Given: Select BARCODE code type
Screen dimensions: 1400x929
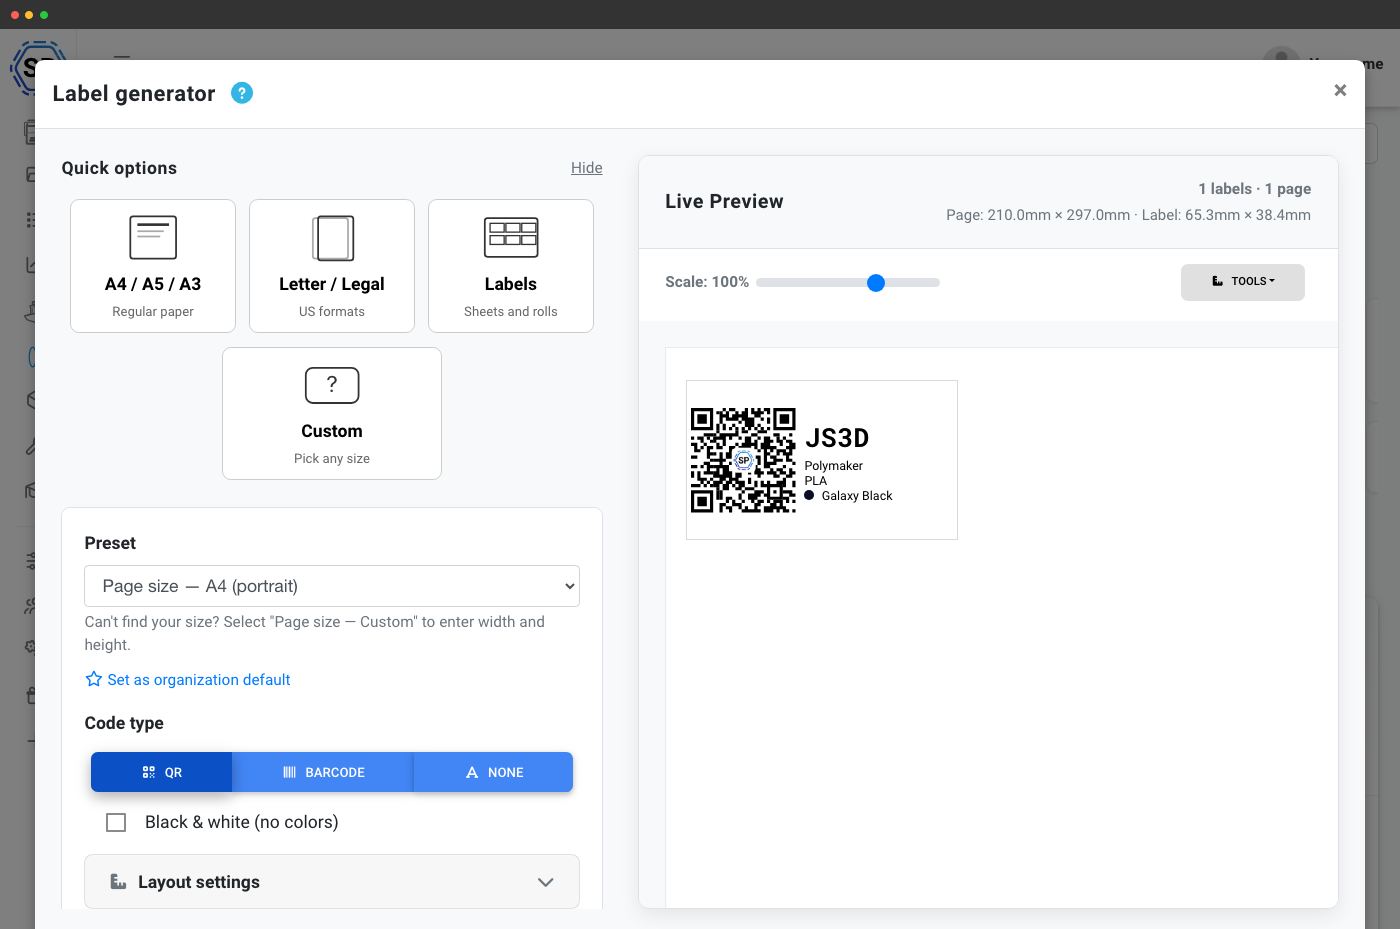Looking at the screenshot, I should pos(322,772).
